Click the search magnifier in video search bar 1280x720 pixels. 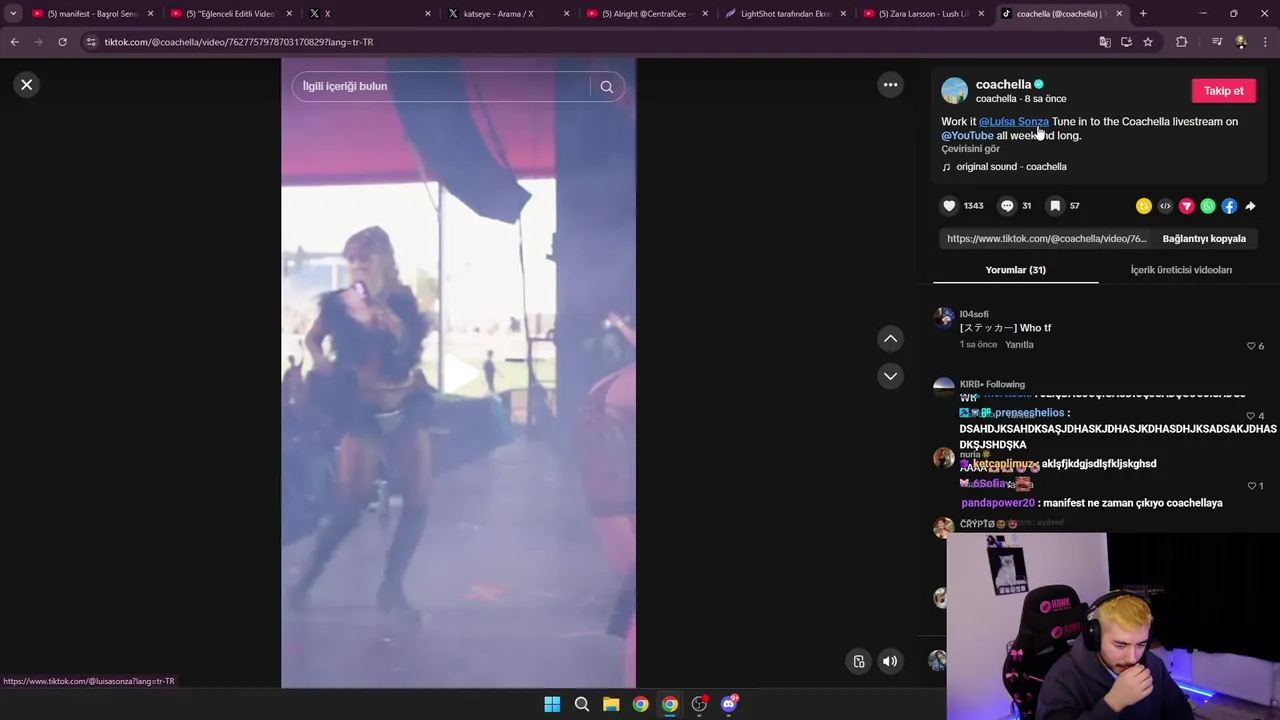point(606,87)
